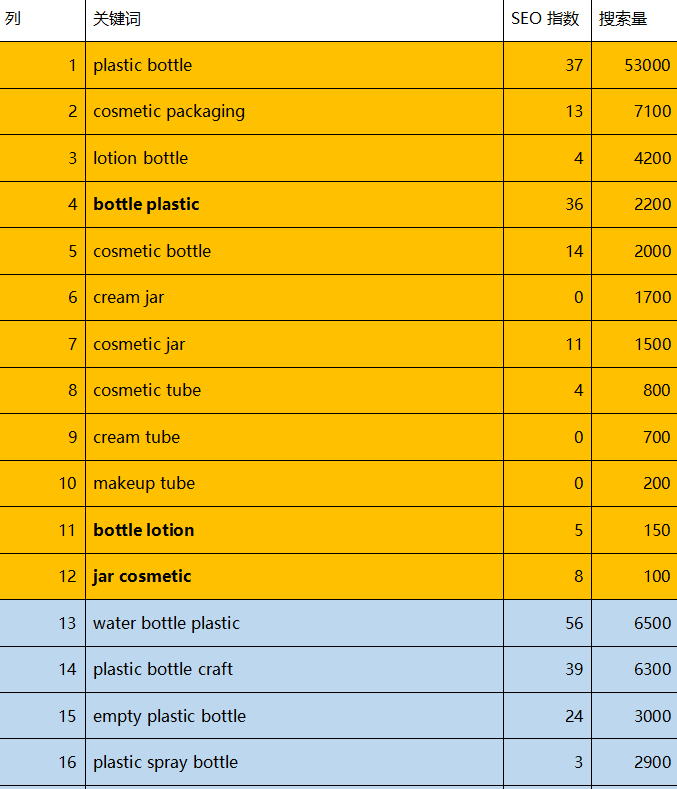Viewport: 677px width, 789px height.
Task: Select the 搜索量 column header
Action: (634, 20)
